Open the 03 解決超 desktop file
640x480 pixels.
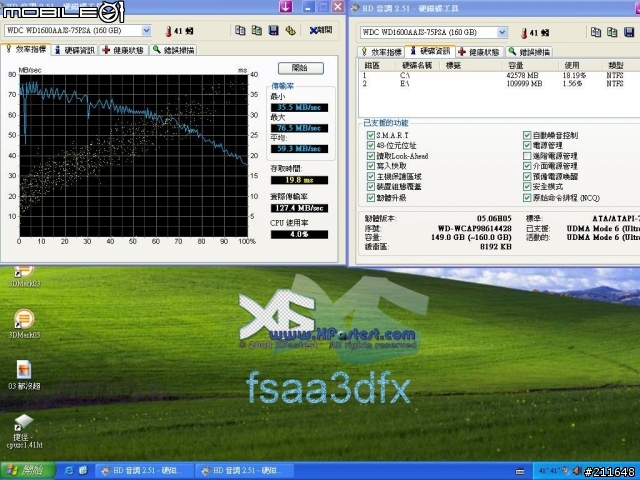pyautogui.click(x=24, y=375)
